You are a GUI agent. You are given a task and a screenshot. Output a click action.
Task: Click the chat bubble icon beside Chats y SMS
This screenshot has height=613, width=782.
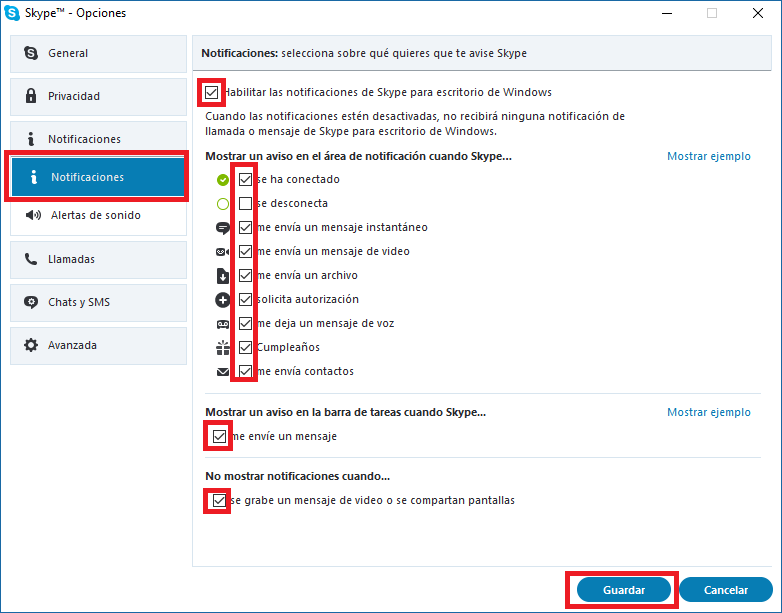coord(31,302)
